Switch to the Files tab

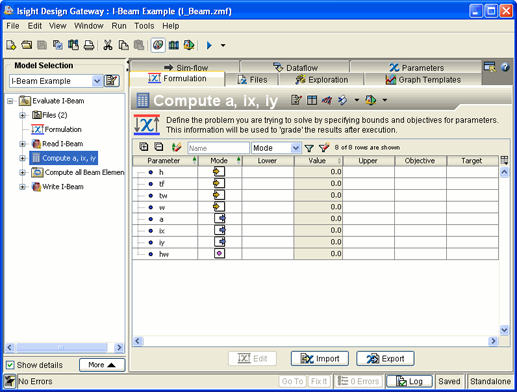(252, 80)
